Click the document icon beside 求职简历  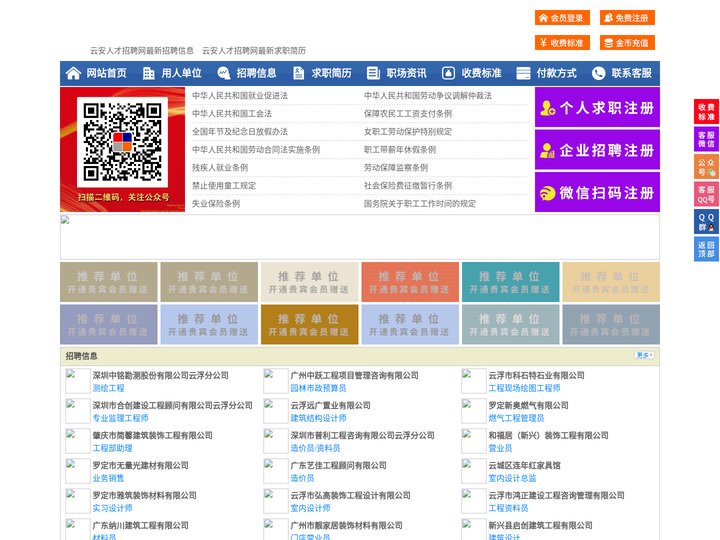pyautogui.click(x=298, y=73)
